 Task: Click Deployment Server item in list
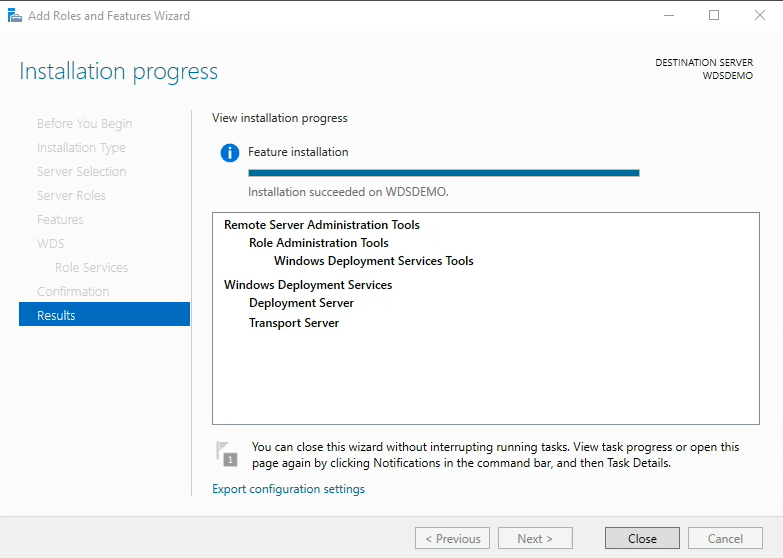point(301,303)
